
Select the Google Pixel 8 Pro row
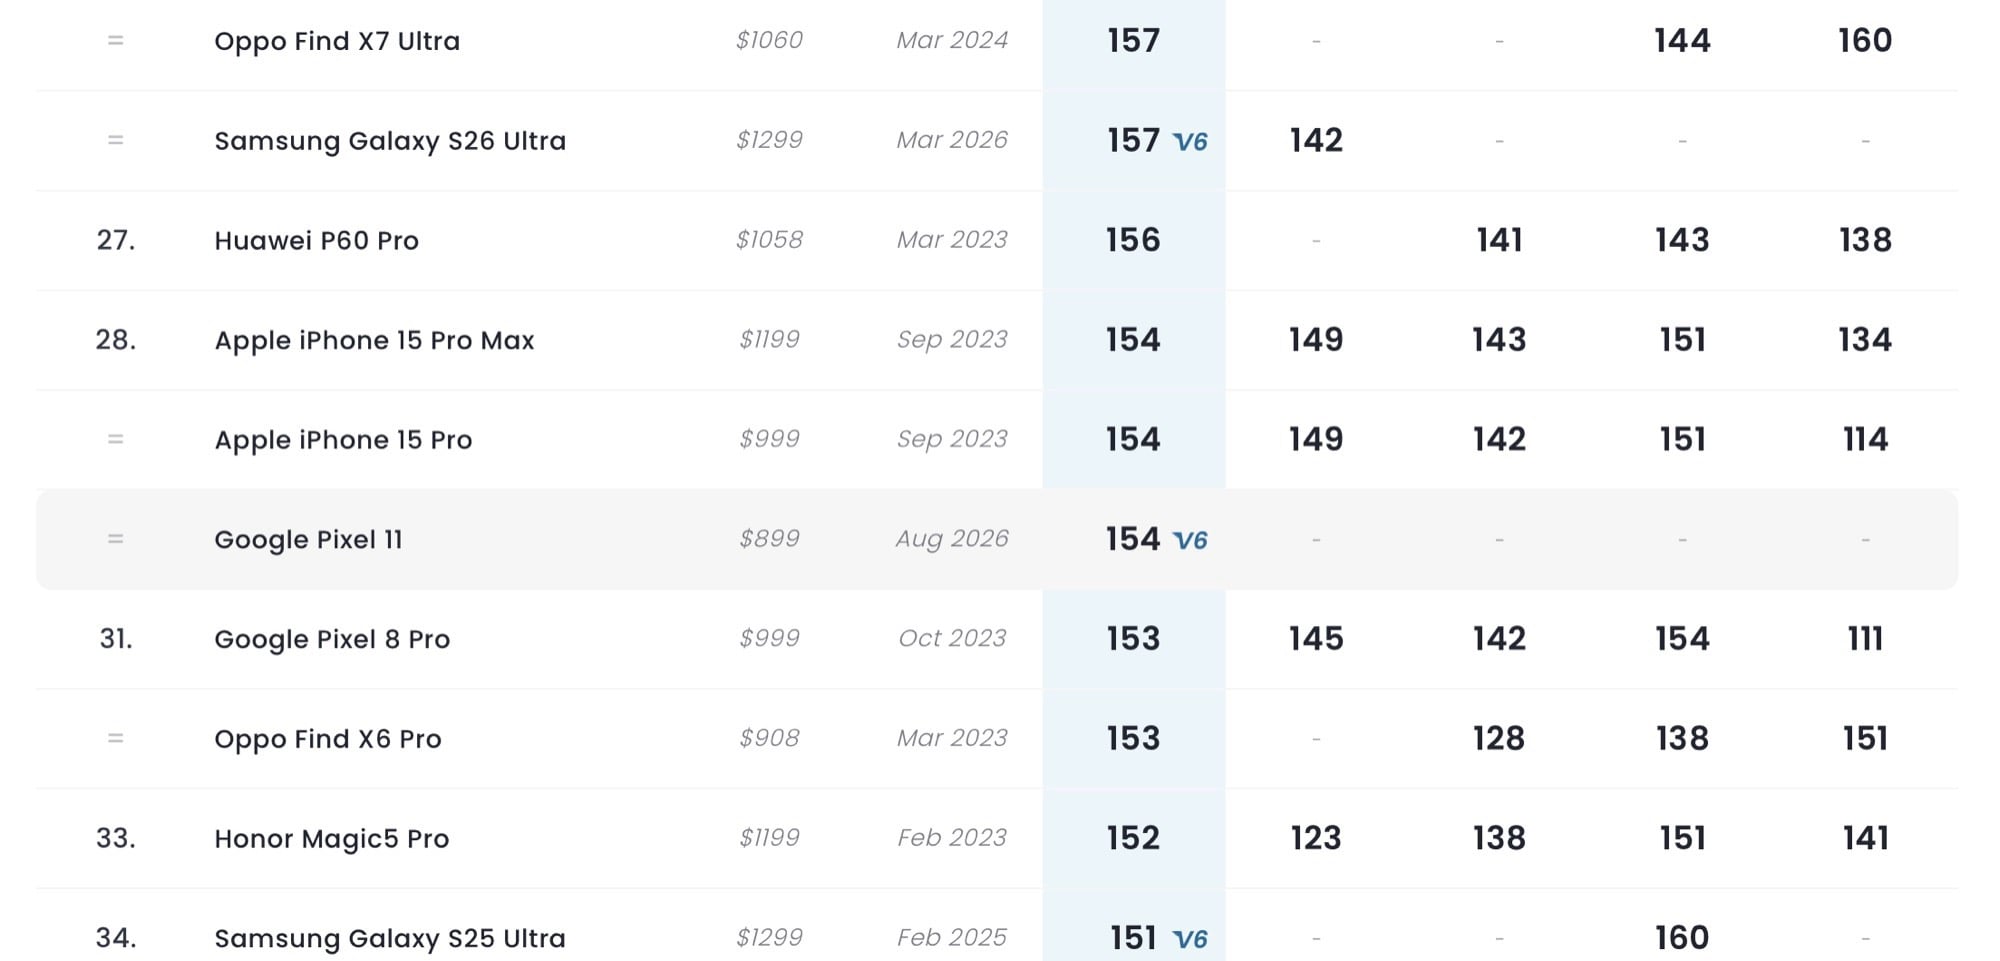click(997, 639)
